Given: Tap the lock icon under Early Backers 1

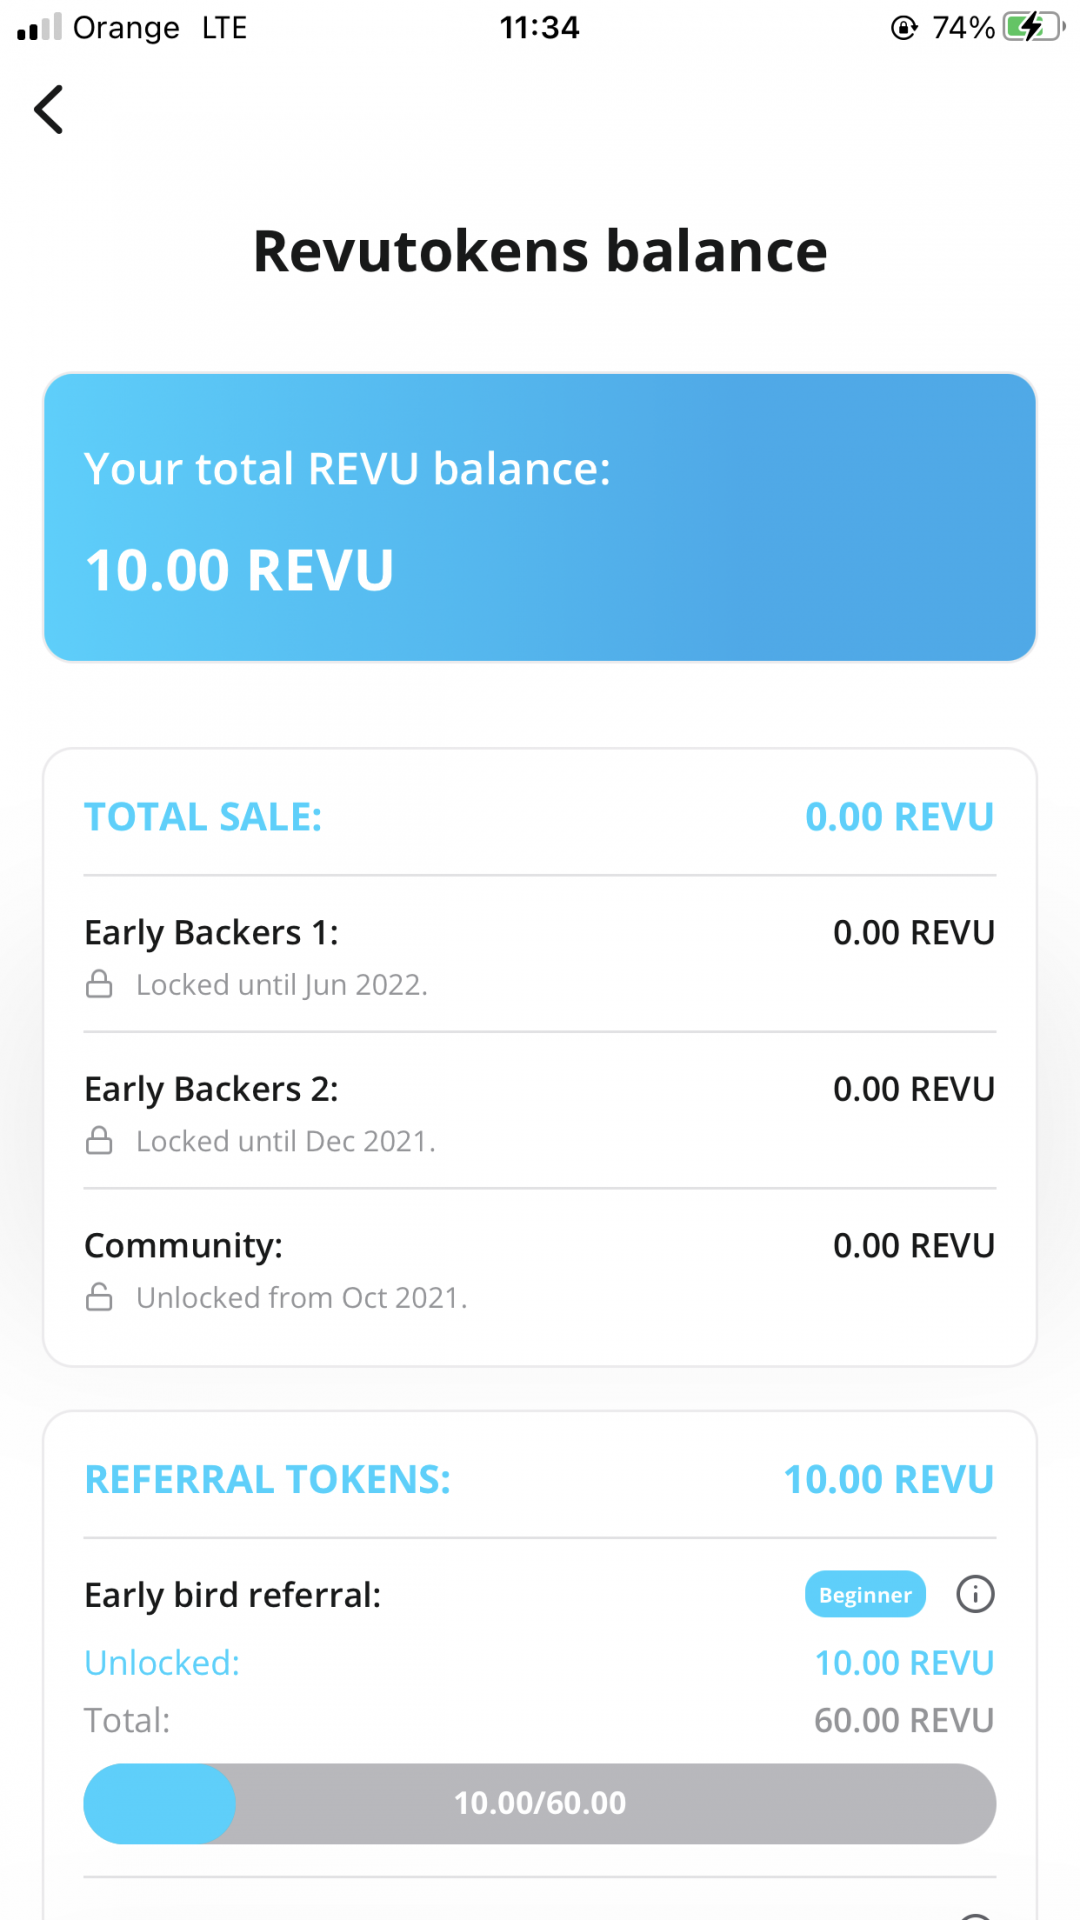Looking at the screenshot, I should coord(99,984).
